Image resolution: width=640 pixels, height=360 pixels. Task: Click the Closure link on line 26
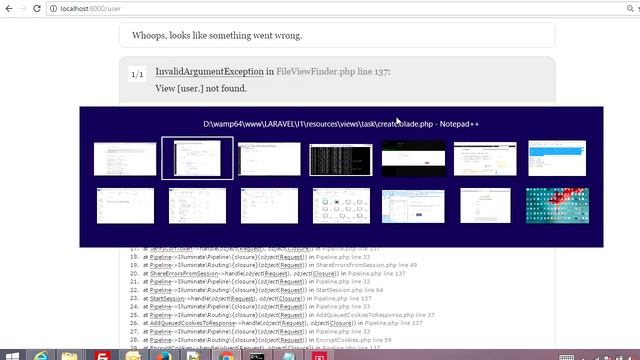[341, 323]
